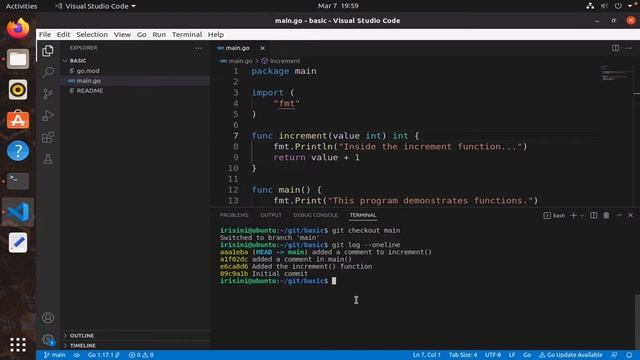Open the errors and warnings status indicator

(141, 355)
